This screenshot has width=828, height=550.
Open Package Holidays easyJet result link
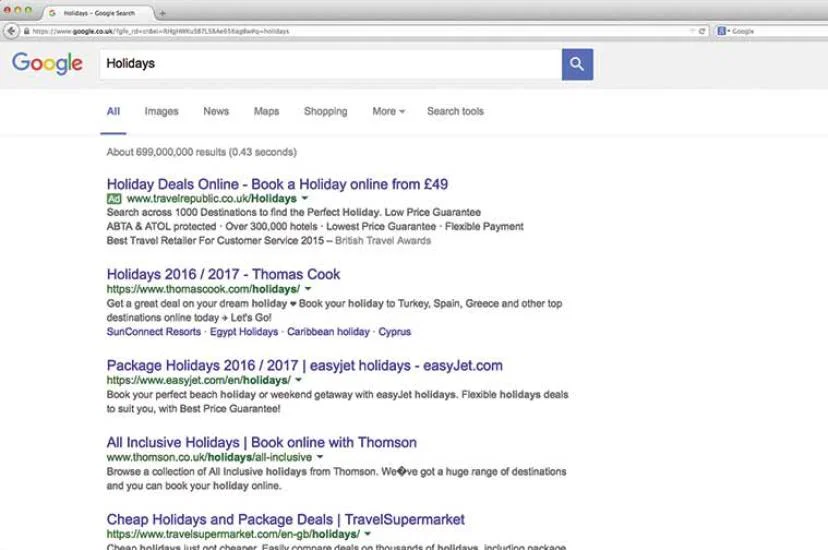point(305,366)
